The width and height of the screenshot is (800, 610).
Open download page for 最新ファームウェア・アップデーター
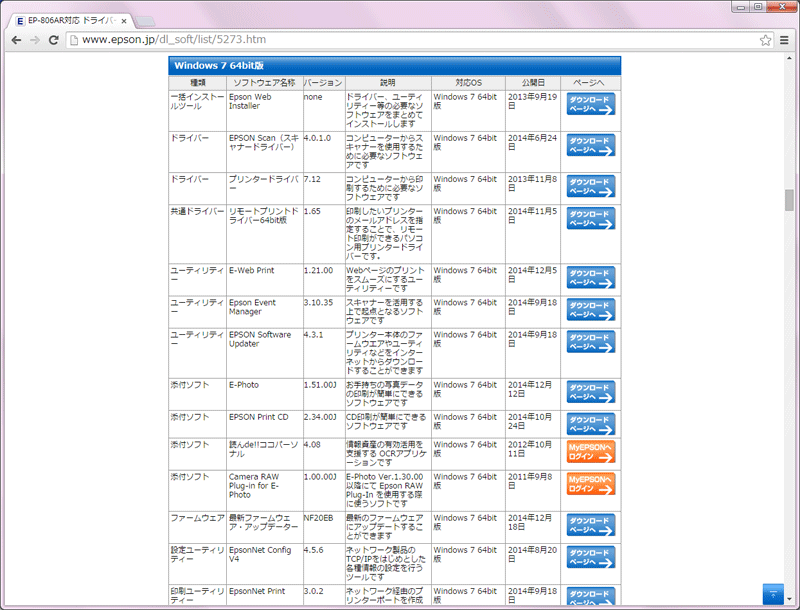click(x=591, y=525)
